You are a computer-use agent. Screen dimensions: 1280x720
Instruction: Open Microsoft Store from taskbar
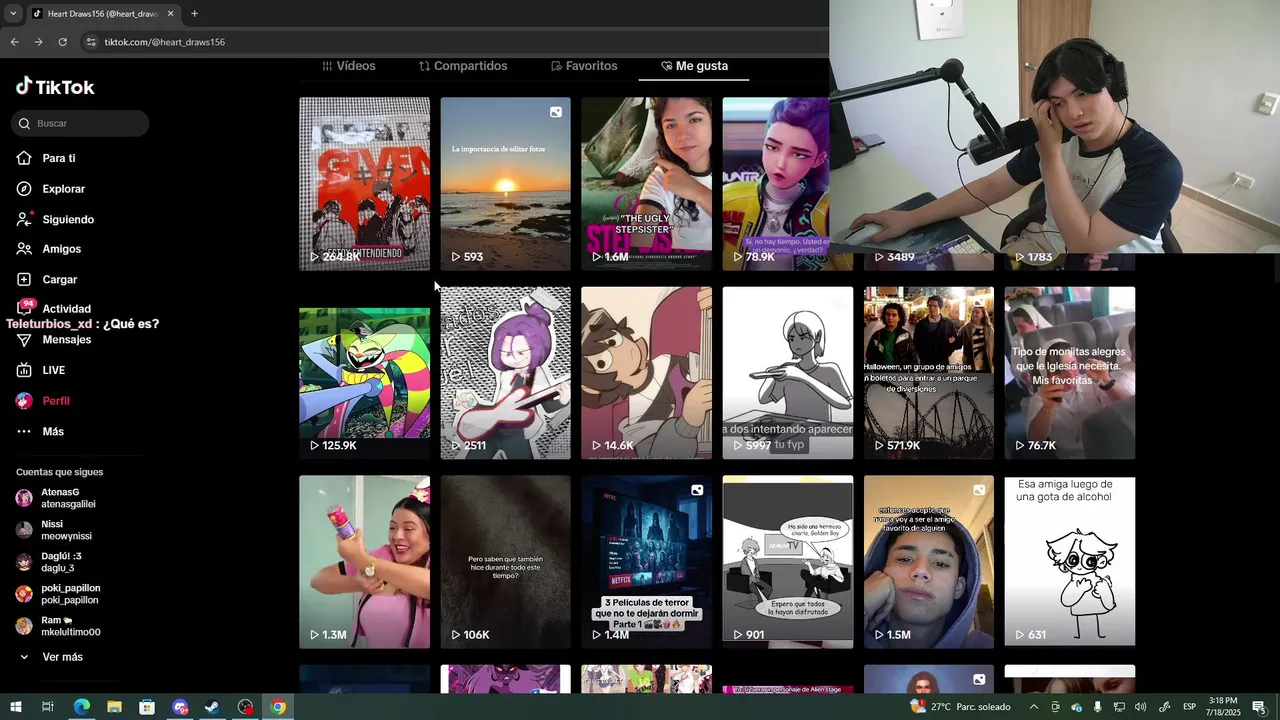coord(147,707)
